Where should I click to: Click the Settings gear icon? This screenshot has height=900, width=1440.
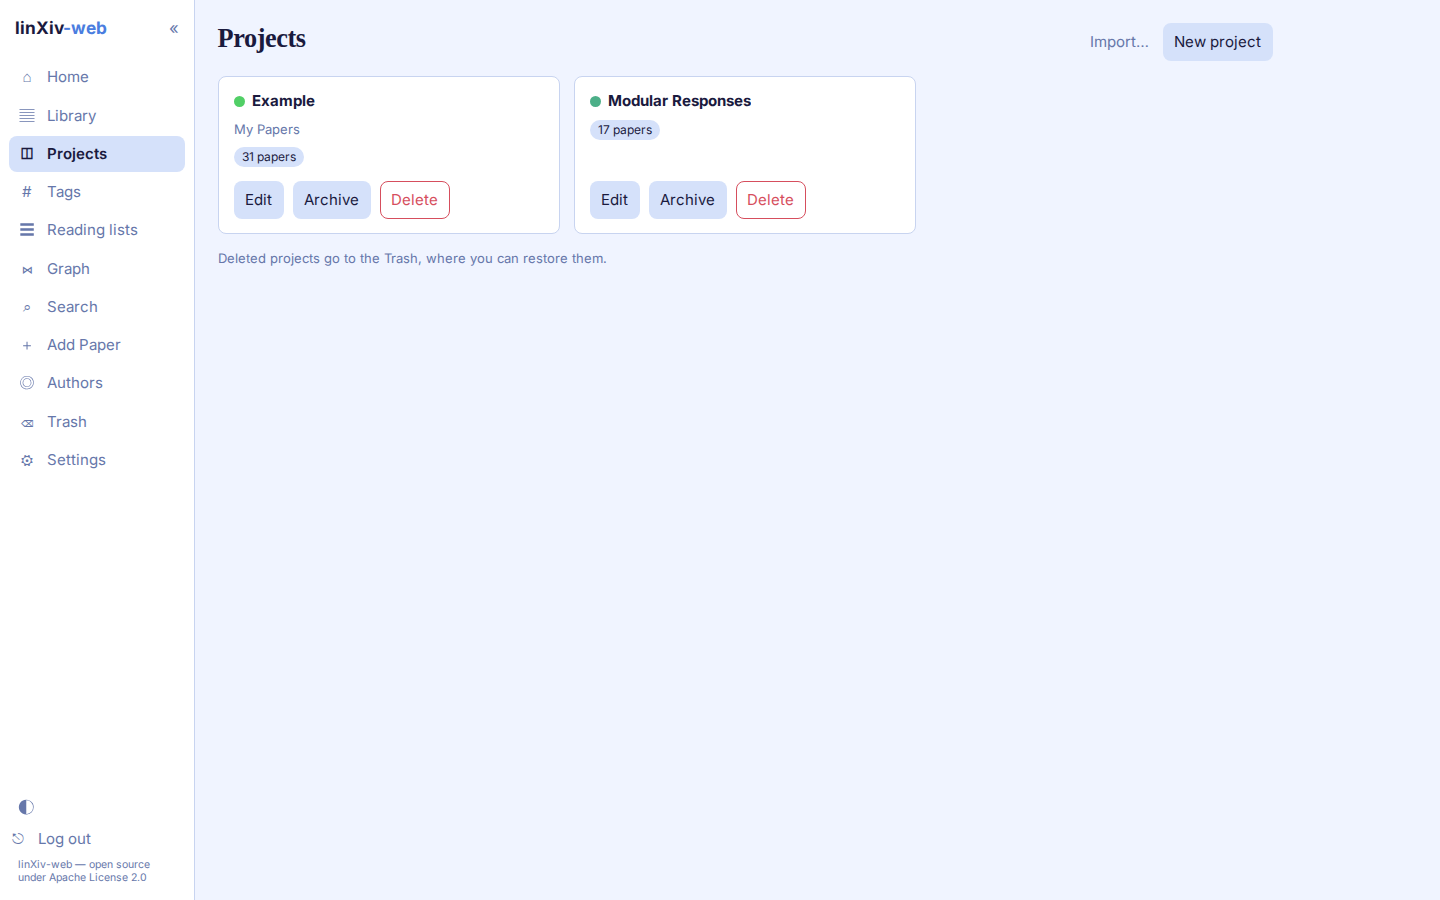(27, 460)
